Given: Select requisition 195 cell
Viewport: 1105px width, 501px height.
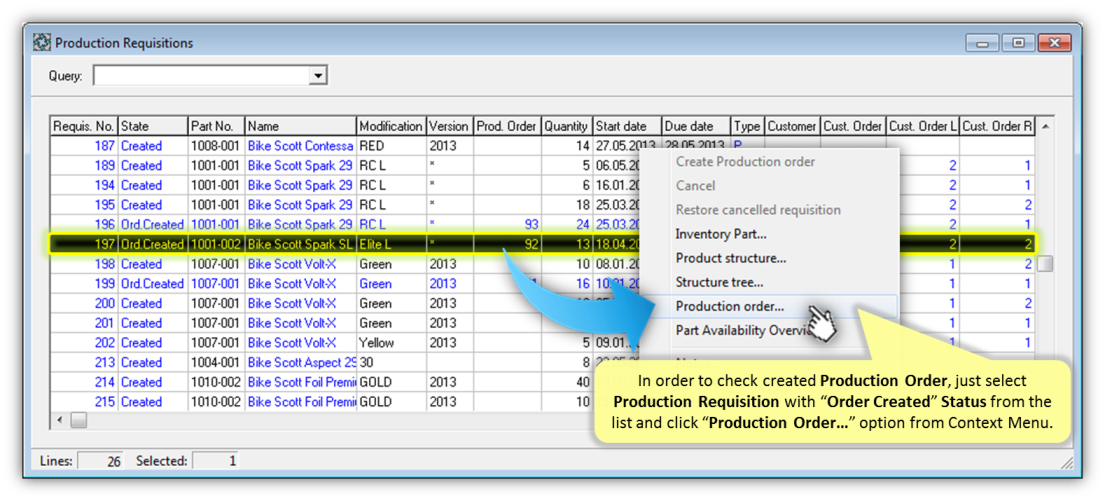Looking at the screenshot, I should 84,205.
